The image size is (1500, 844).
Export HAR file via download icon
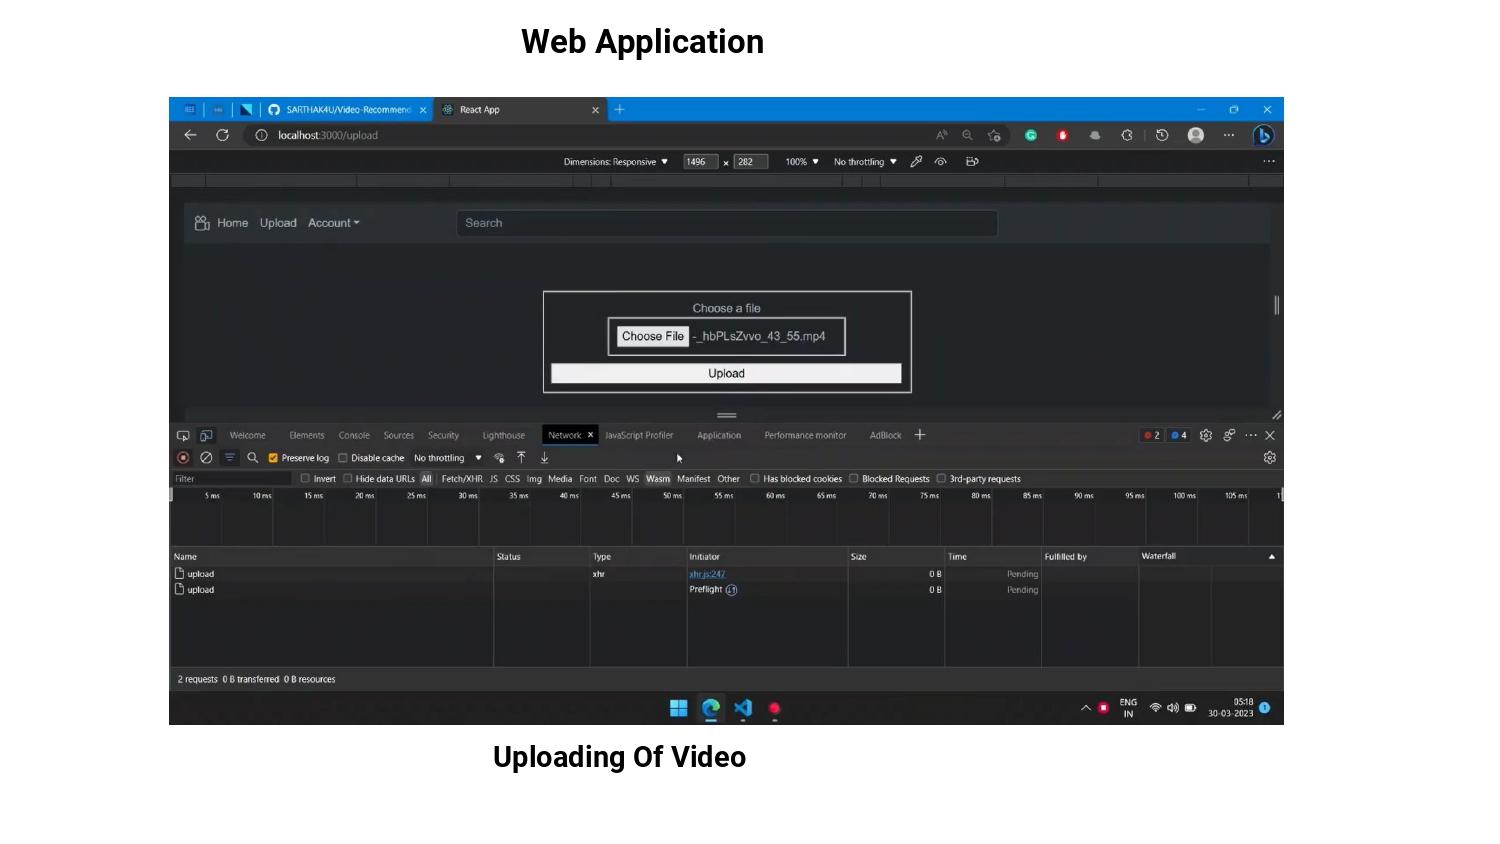[544, 457]
